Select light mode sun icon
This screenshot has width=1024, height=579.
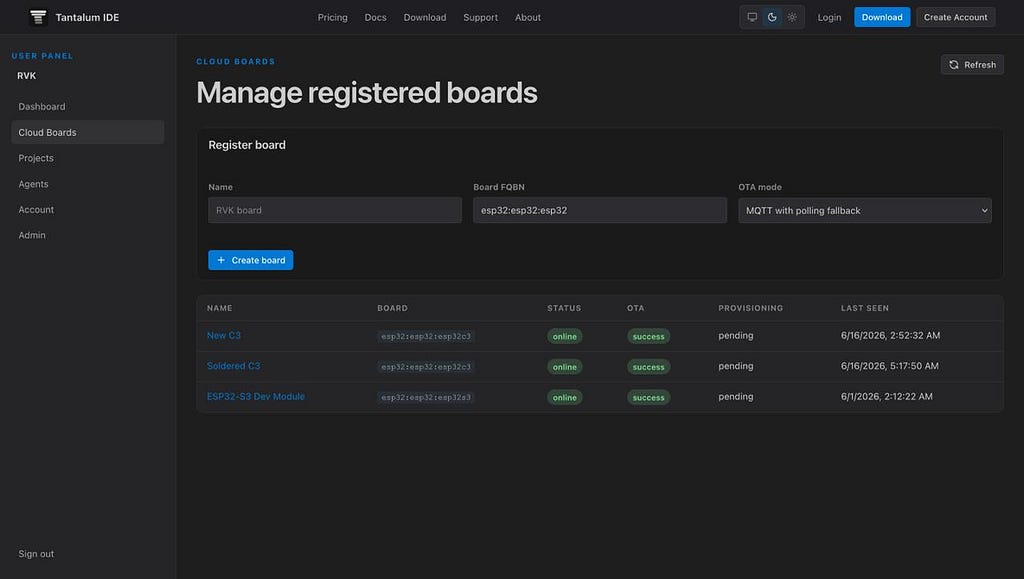tap(792, 17)
